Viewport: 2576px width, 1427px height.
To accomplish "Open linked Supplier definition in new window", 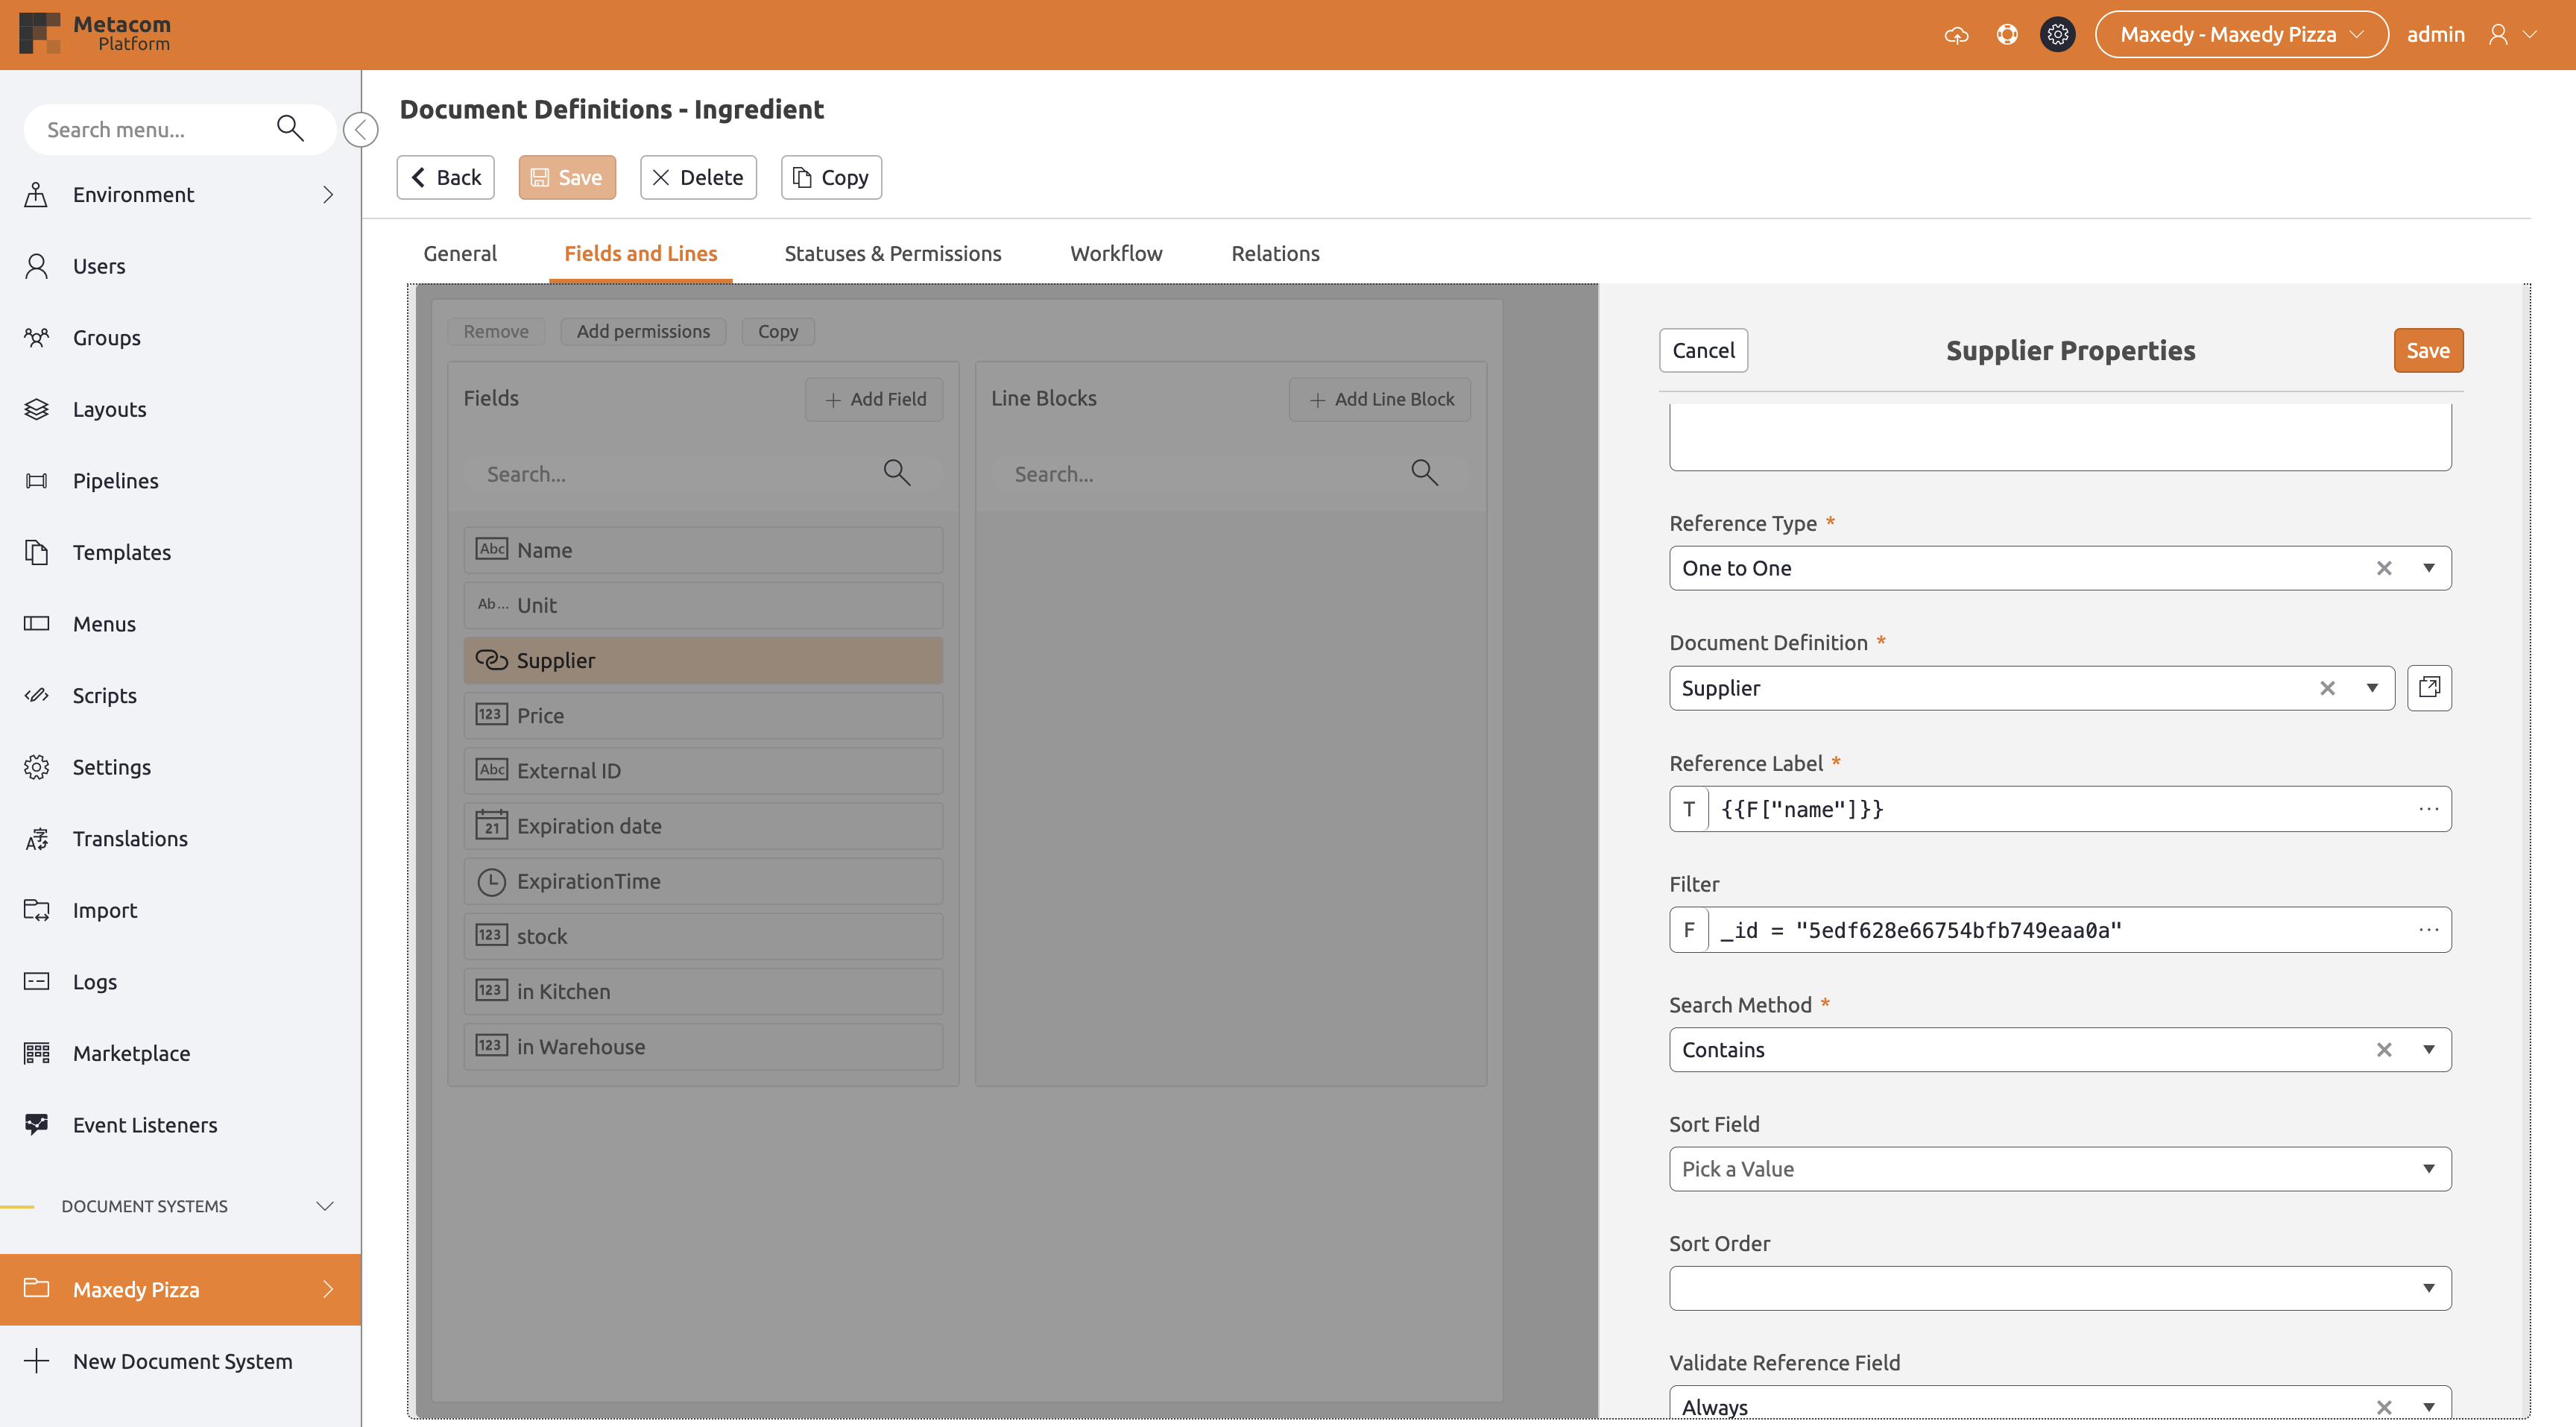I will [2429, 688].
